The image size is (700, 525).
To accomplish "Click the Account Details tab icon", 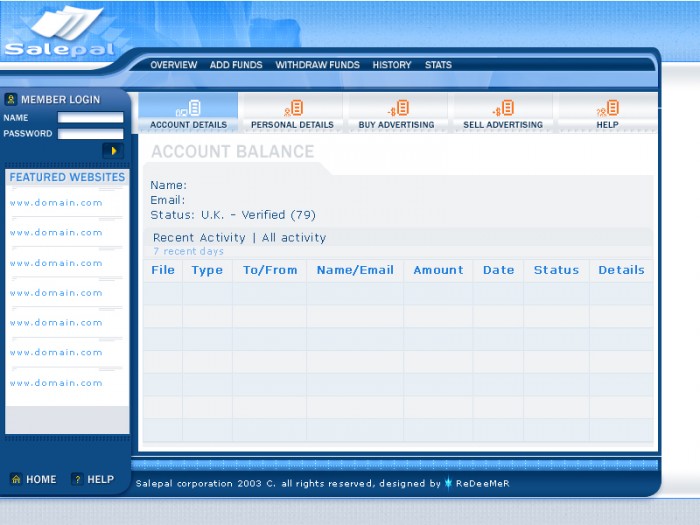I will pyautogui.click(x=188, y=108).
